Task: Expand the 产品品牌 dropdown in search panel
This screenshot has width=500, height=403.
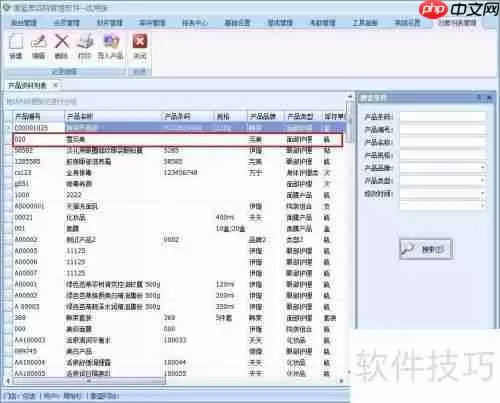Action: click(x=482, y=168)
